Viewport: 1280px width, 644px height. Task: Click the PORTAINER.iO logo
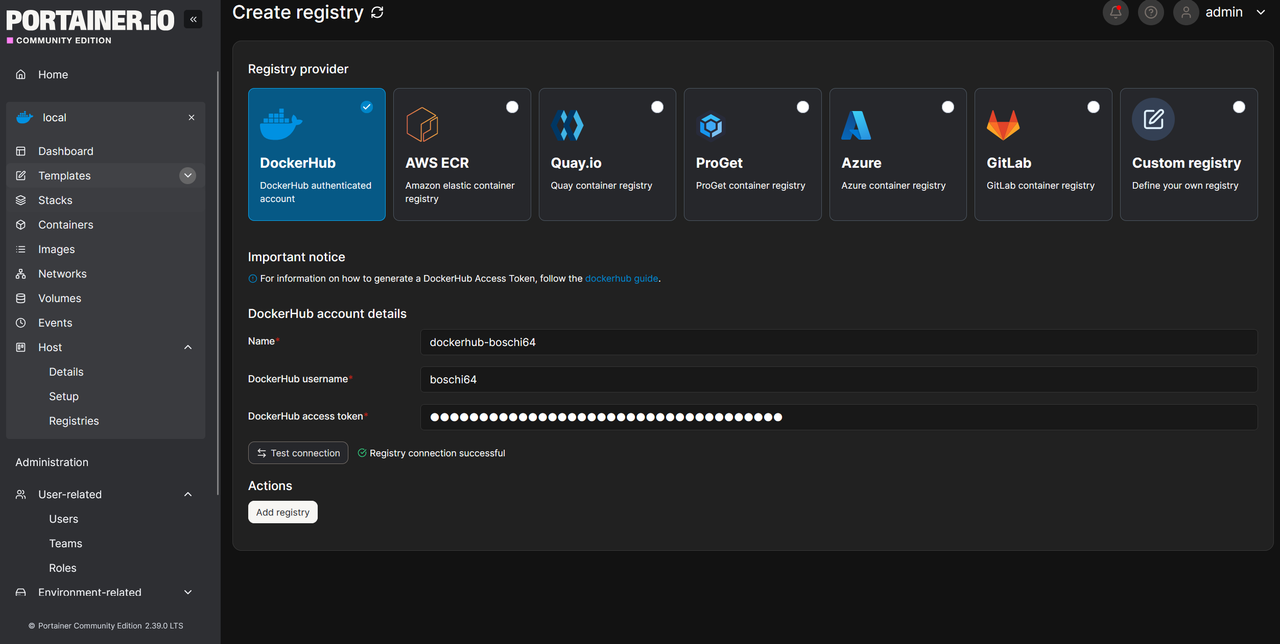point(90,20)
